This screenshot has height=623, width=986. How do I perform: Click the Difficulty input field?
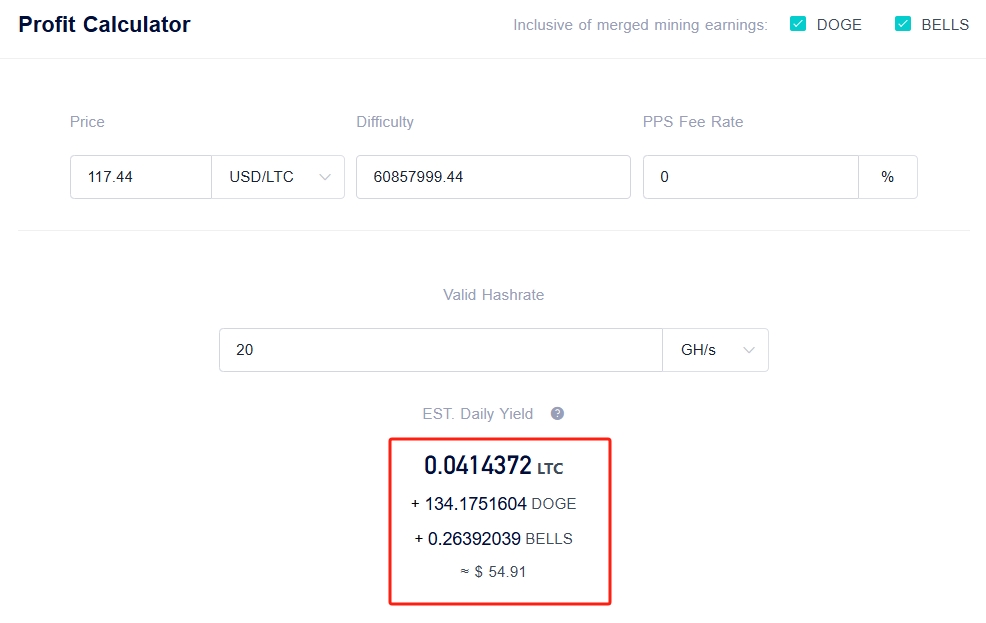point(493,177)
